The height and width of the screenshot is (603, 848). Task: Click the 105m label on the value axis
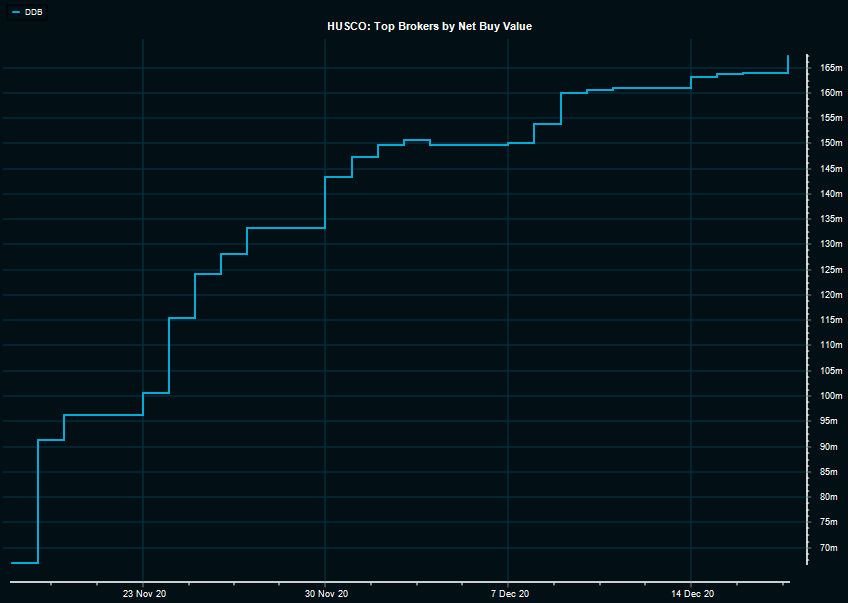click(x=831, y=371)
